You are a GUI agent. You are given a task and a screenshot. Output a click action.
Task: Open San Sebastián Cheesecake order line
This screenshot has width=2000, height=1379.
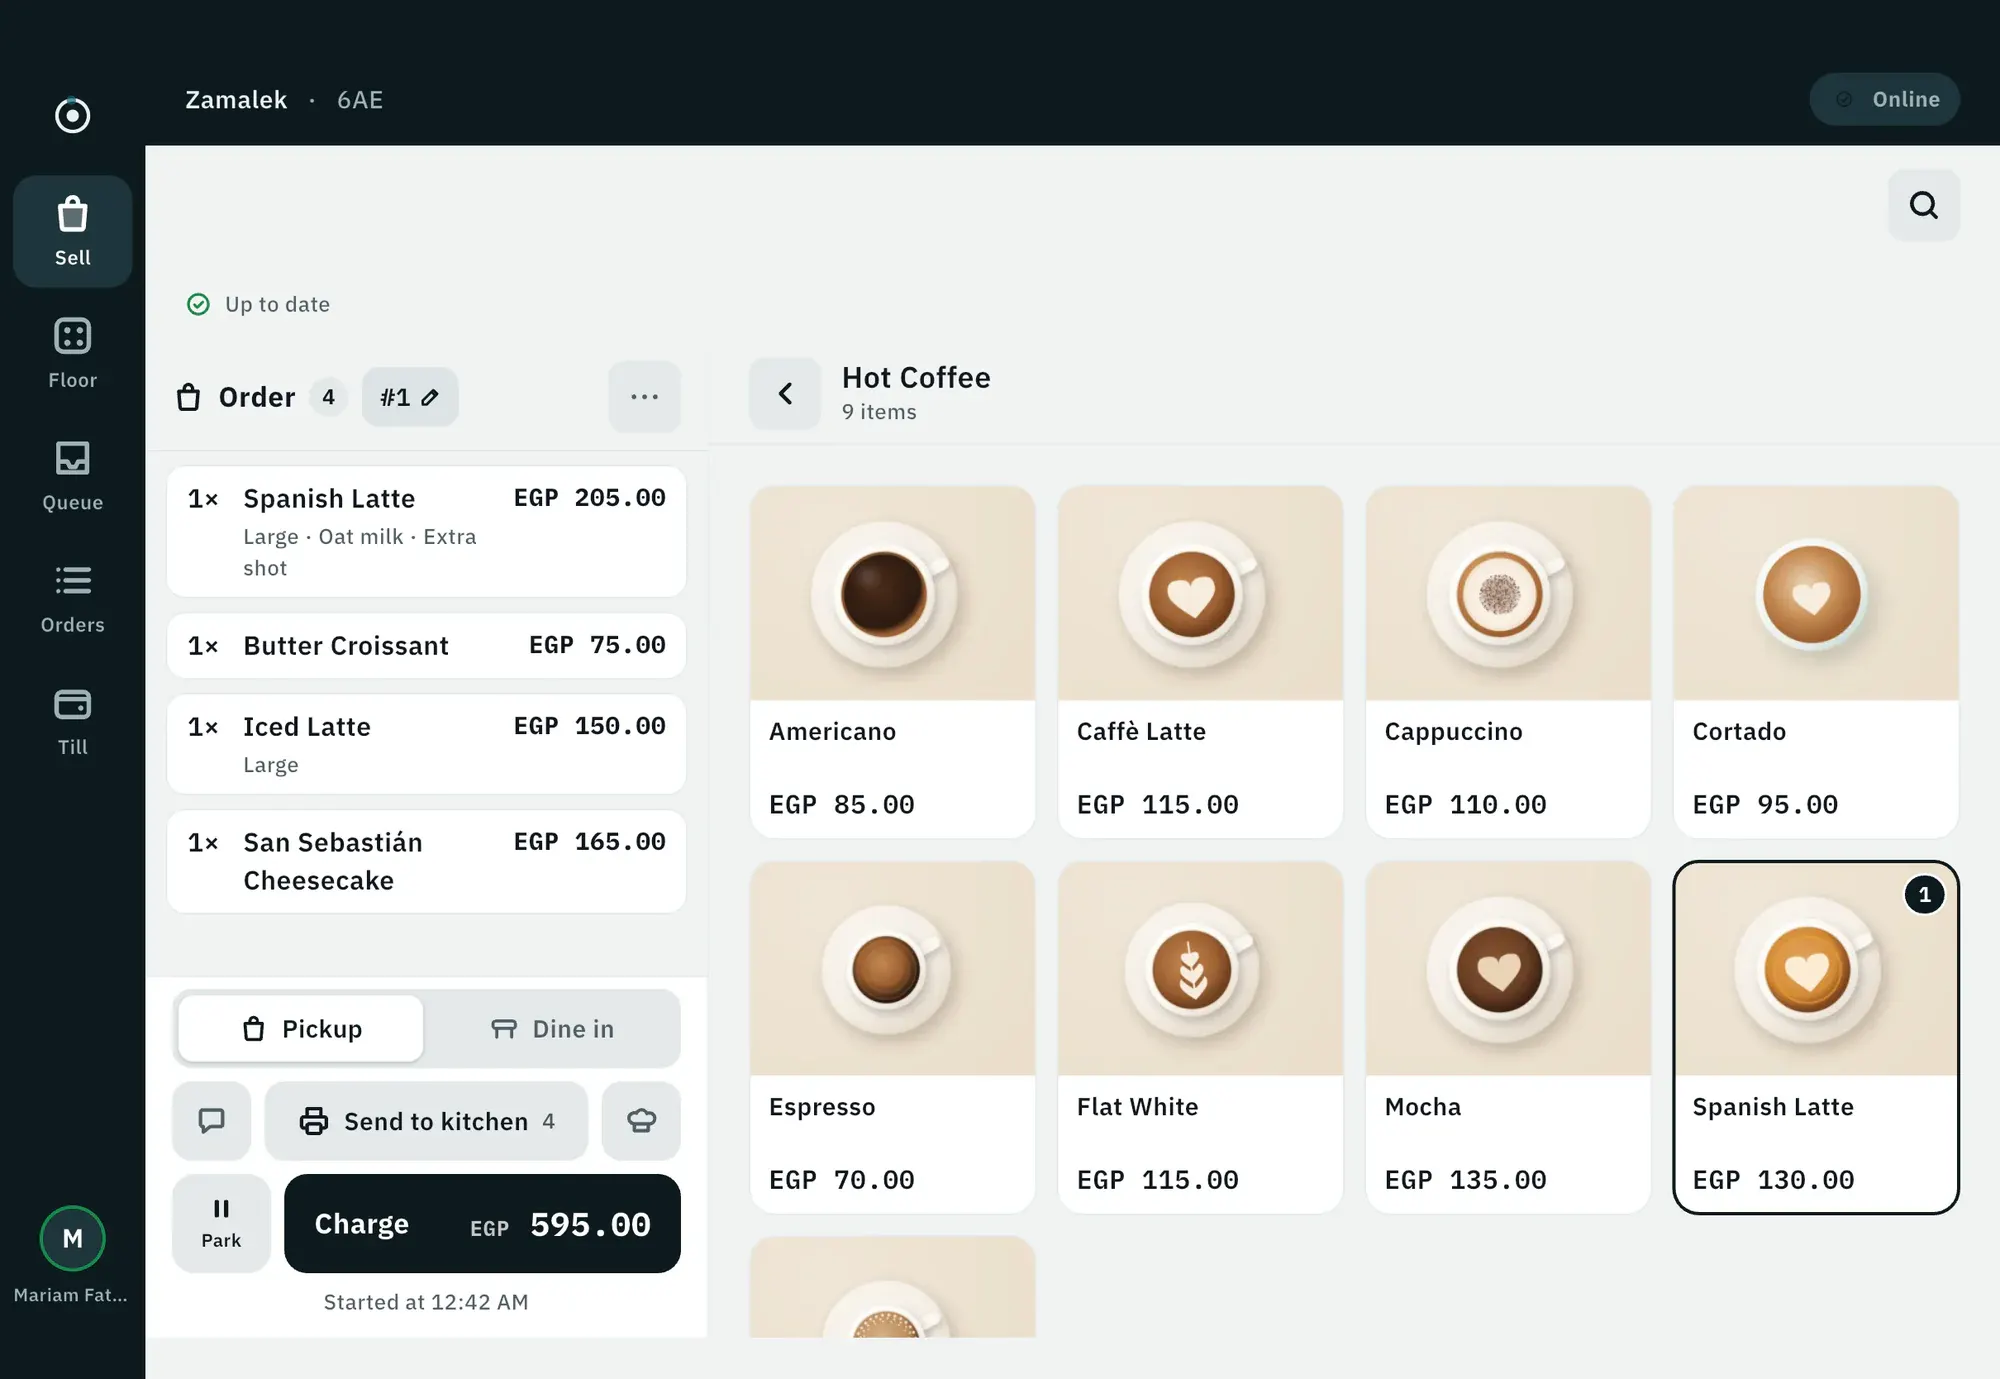426,861
